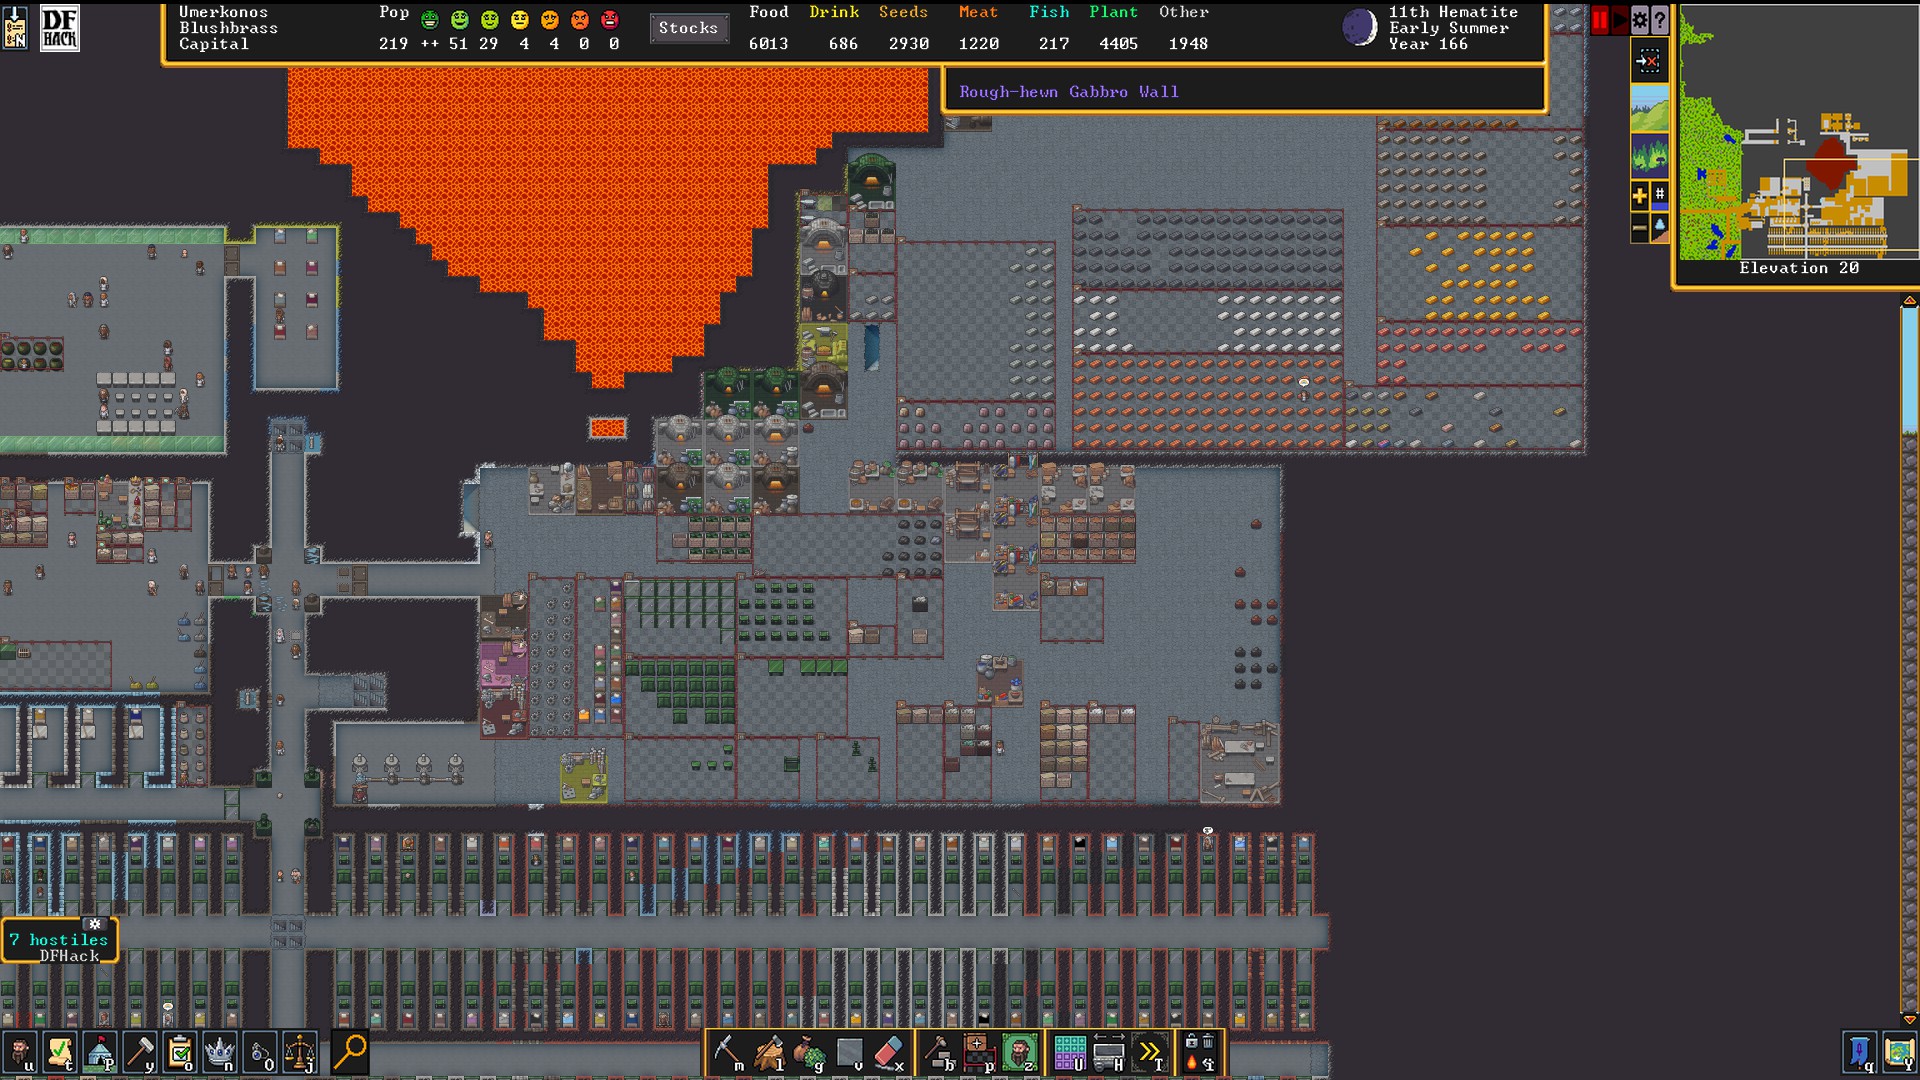Image resolution: width=1920 pixels, height=1080 pixels.
Task: Toggle ramp indicator display with # icon
Action: 1660,194
